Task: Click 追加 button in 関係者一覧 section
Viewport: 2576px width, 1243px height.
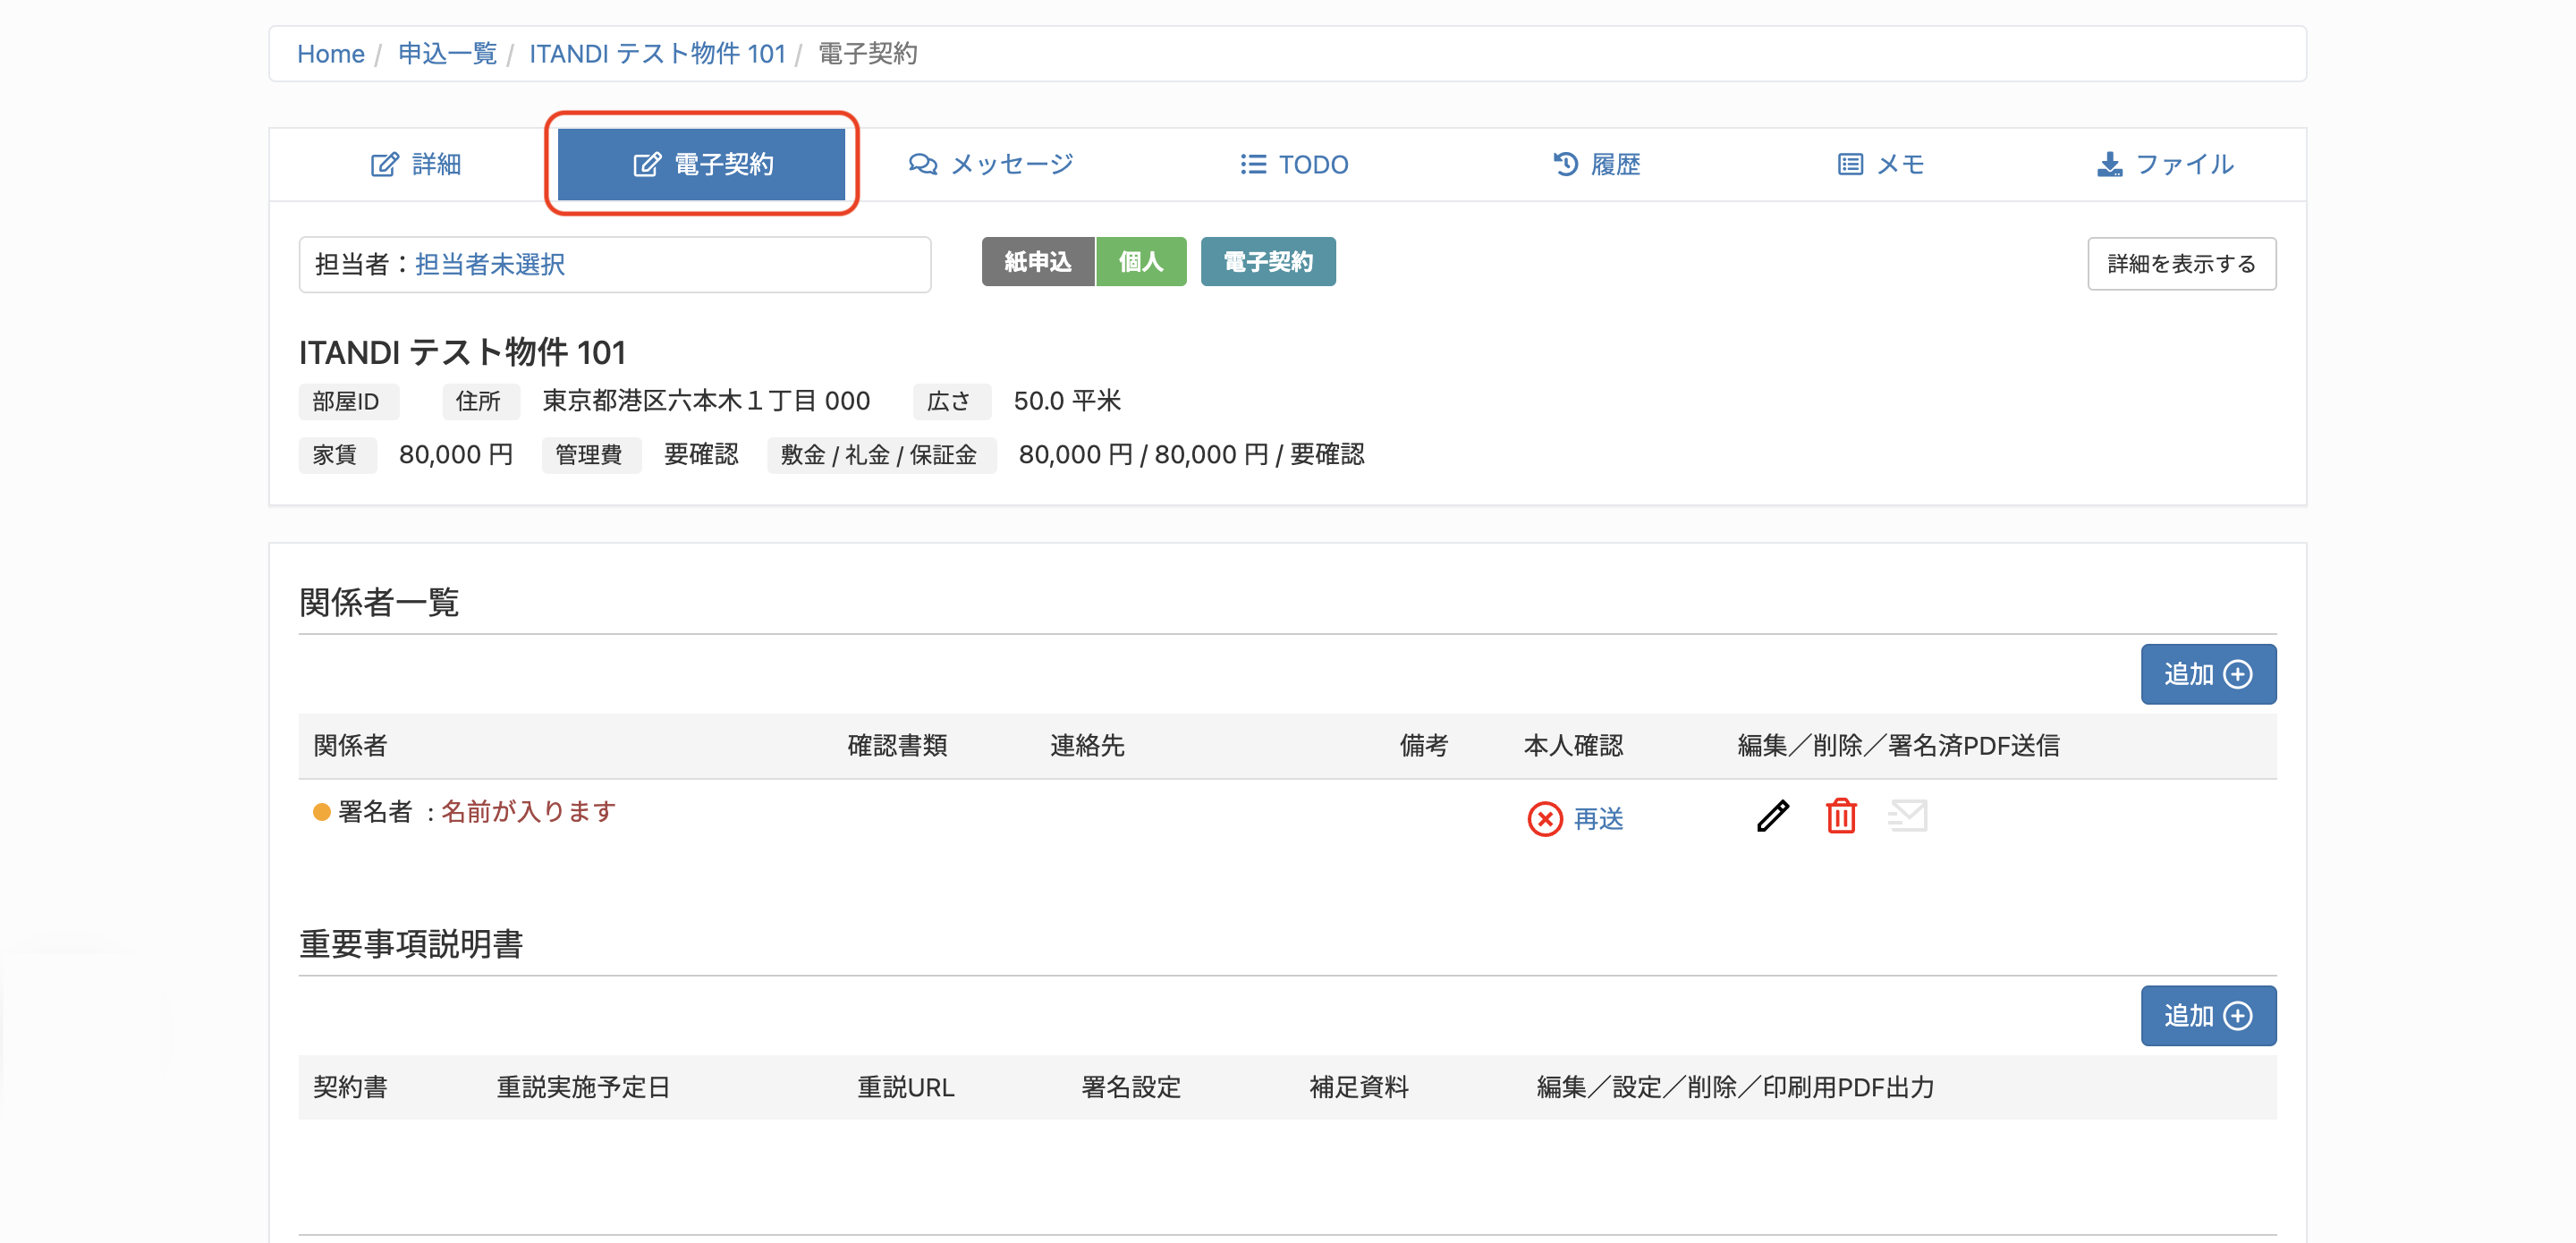Action: 2208,674
